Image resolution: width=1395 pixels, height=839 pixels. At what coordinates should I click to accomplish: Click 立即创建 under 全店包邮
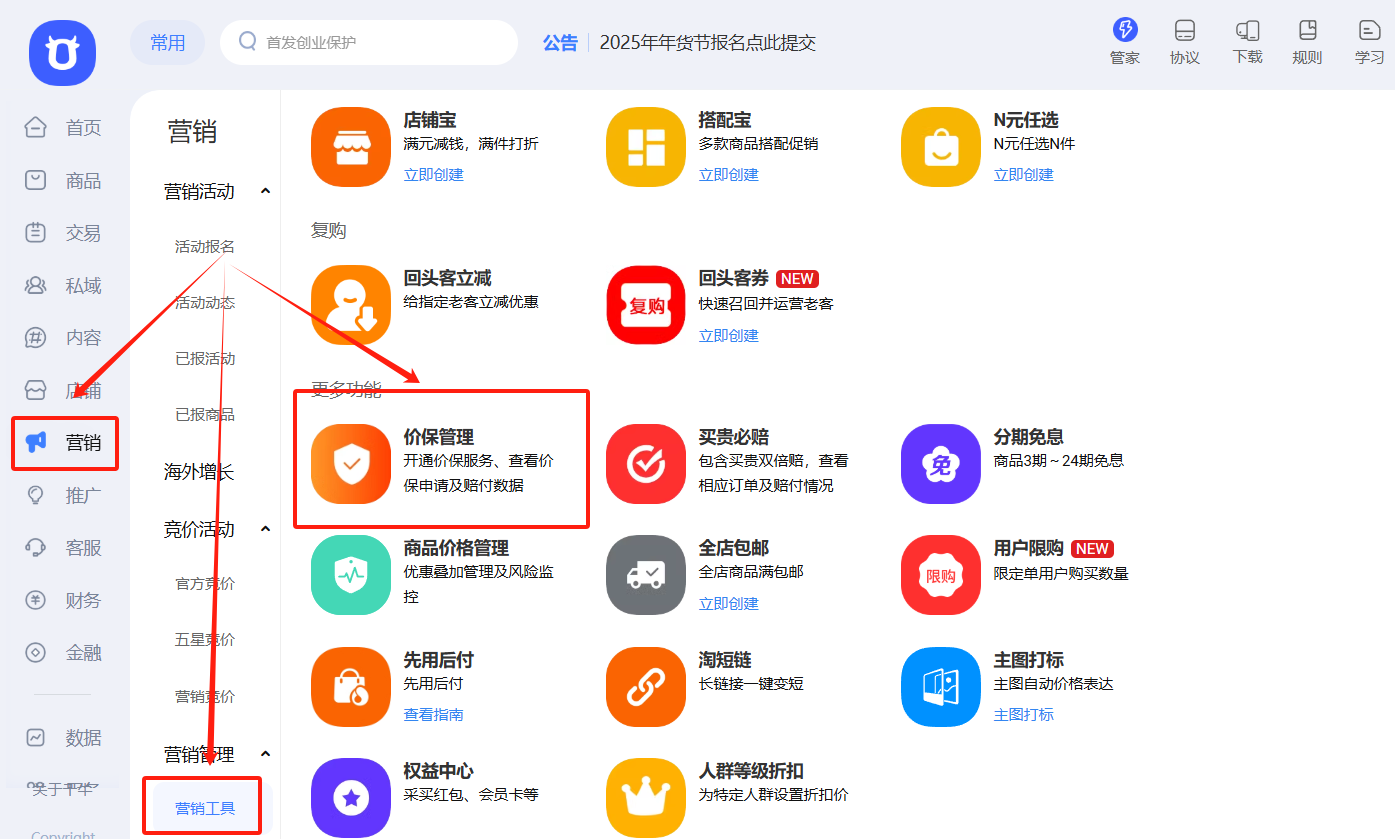728,604
